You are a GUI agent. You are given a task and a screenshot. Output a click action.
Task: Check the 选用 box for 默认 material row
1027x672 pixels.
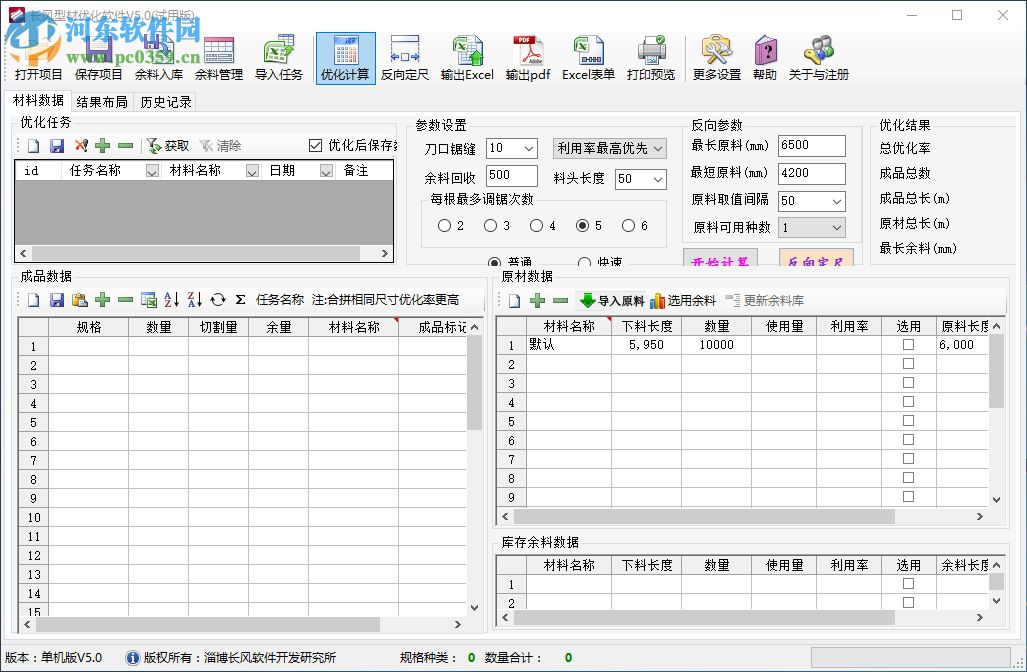907,344
